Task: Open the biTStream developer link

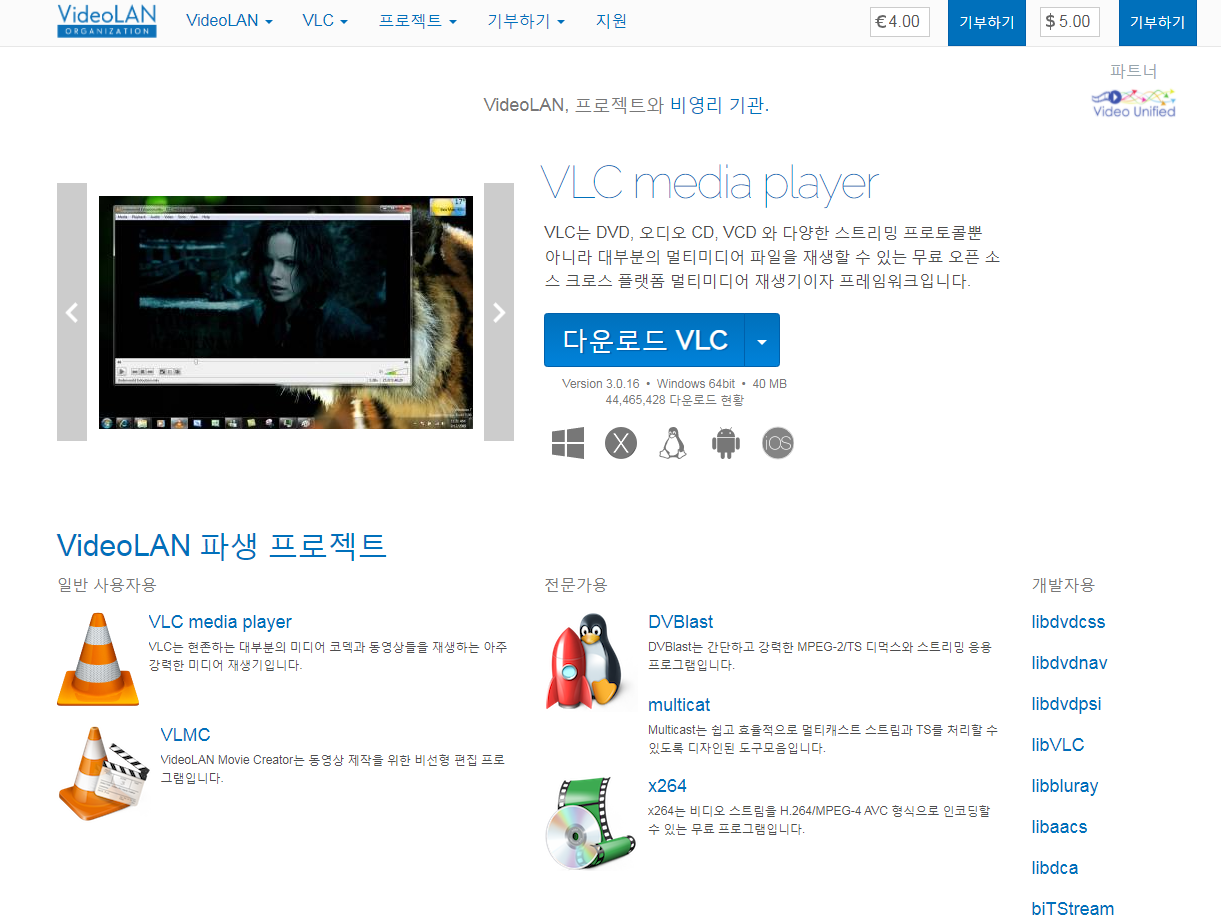Action: (x=1072, y=909)
